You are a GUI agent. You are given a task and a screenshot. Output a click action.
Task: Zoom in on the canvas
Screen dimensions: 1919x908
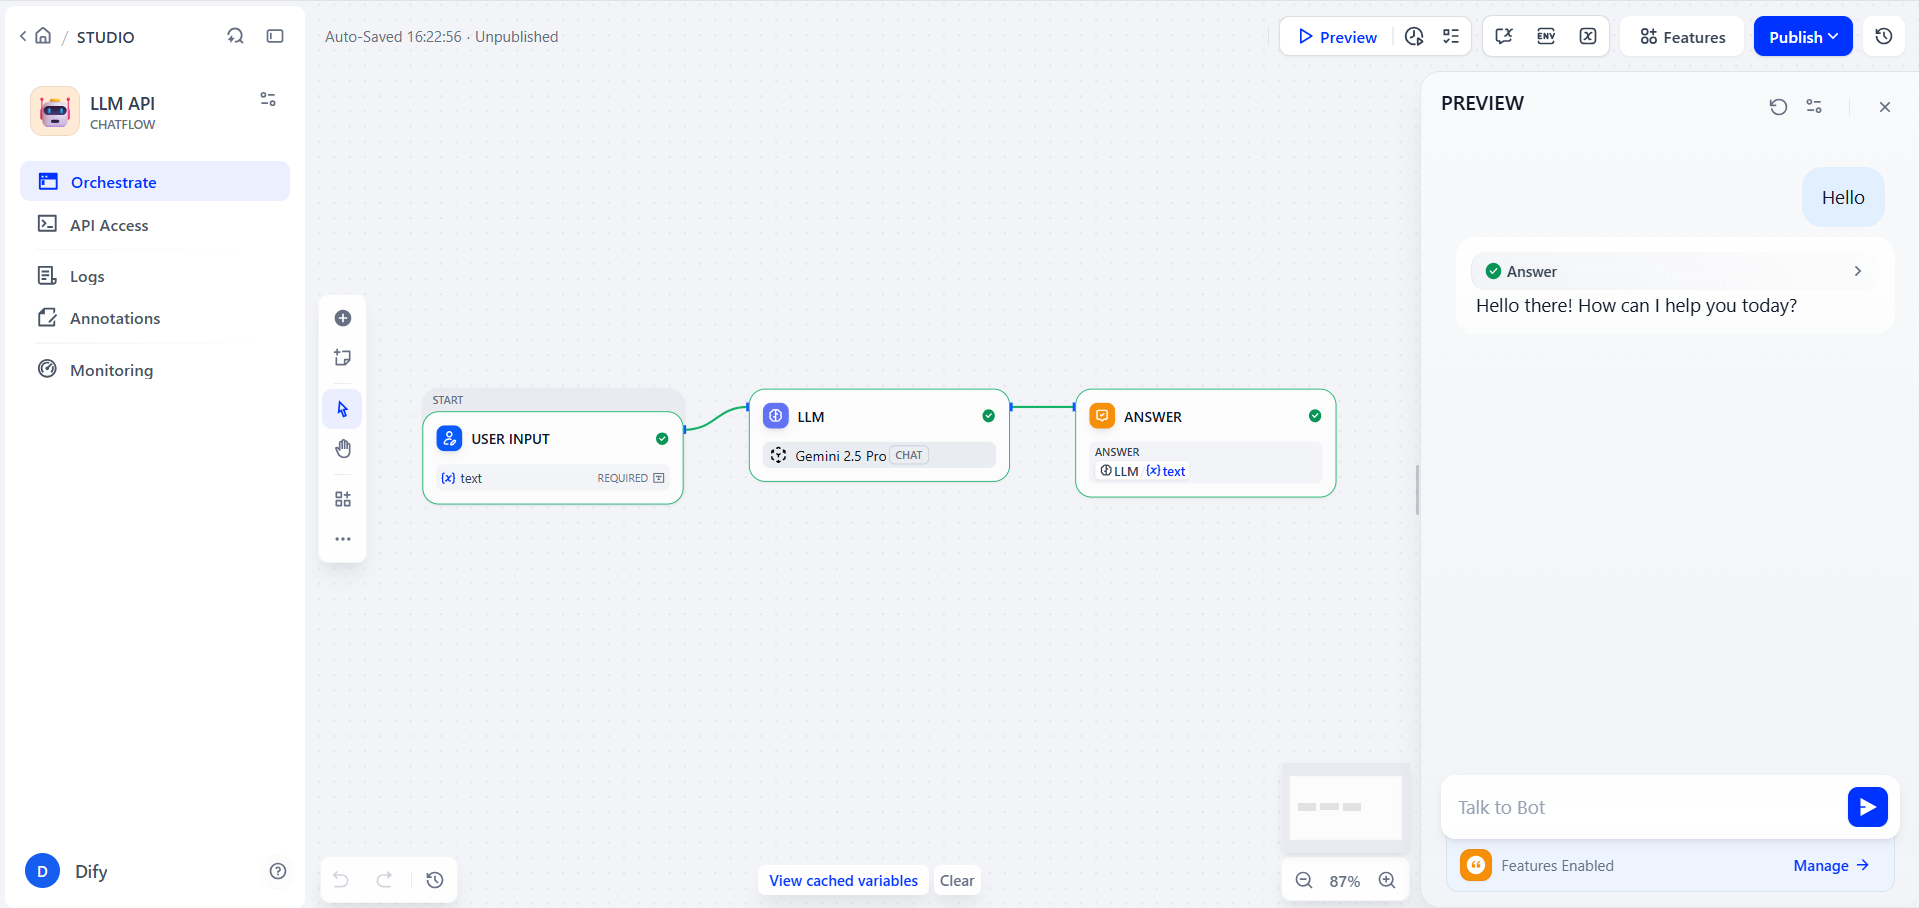click(x=1387, y=880)
